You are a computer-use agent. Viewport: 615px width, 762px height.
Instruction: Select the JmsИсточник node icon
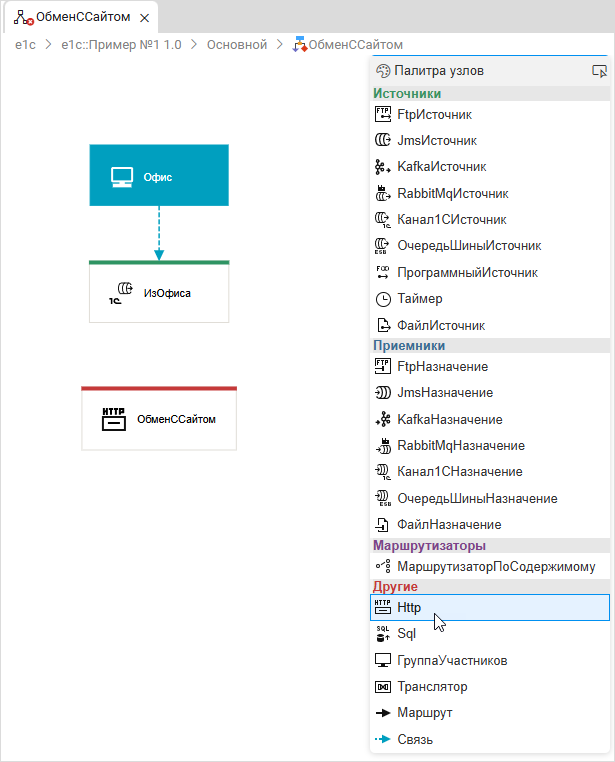coord(383,140)
